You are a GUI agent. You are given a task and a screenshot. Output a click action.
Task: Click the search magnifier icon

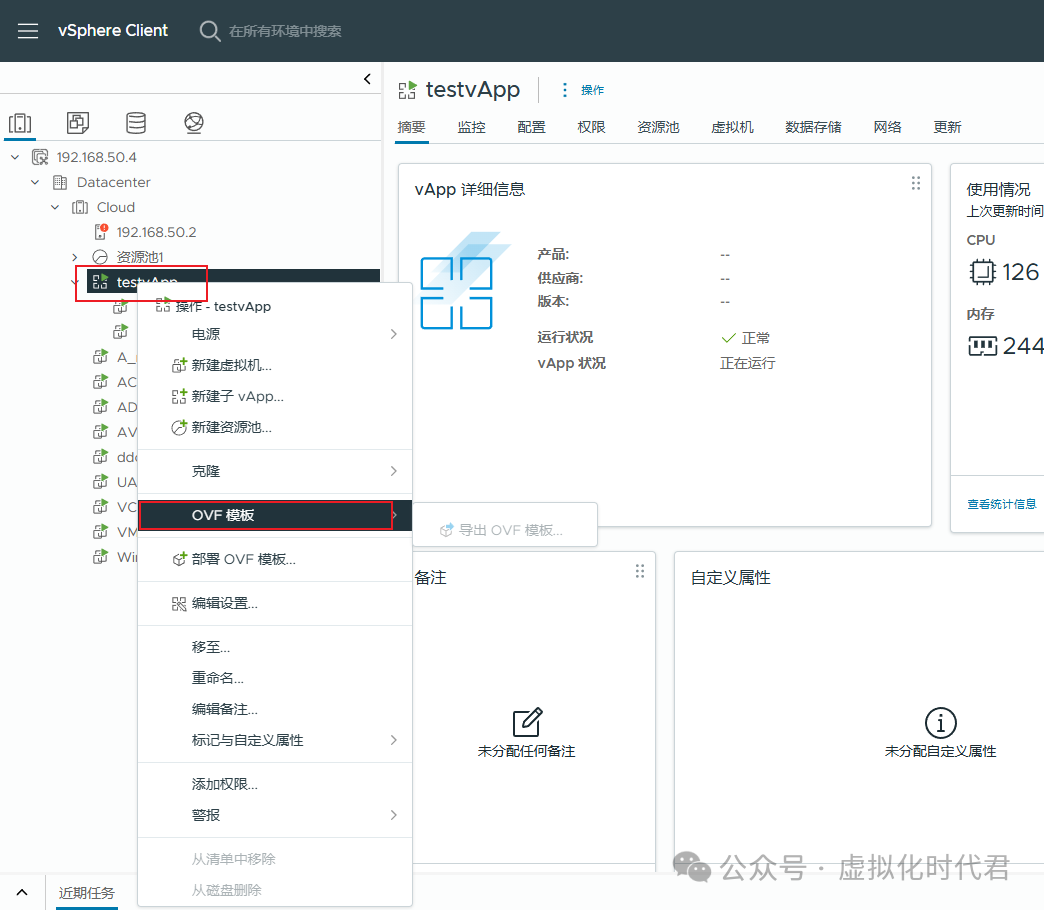pyautogui.click(x=210, y=31)
